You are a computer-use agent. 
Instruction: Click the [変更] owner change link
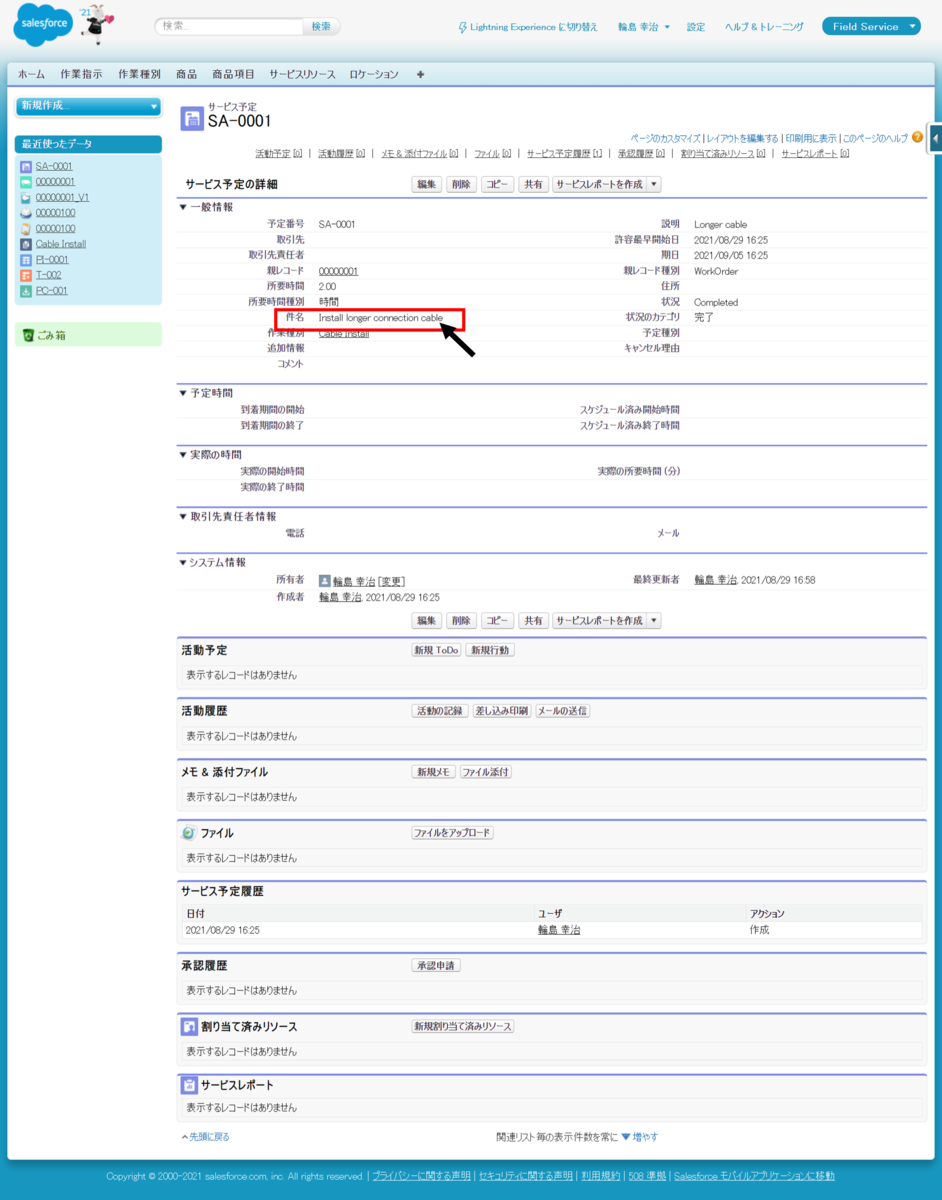click(391, 581)
